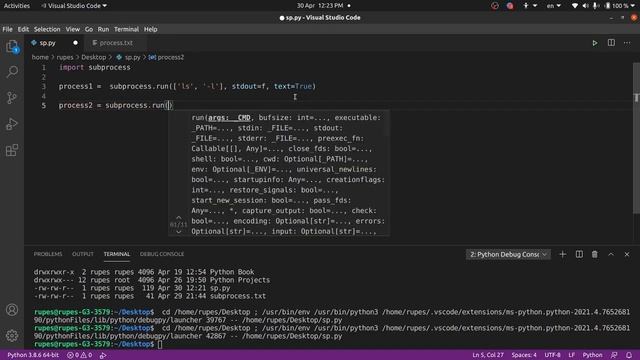The width and height of the screenshot is (640, 360).
Task: Show previous signature in parameter hint
Action: point(178,218)
